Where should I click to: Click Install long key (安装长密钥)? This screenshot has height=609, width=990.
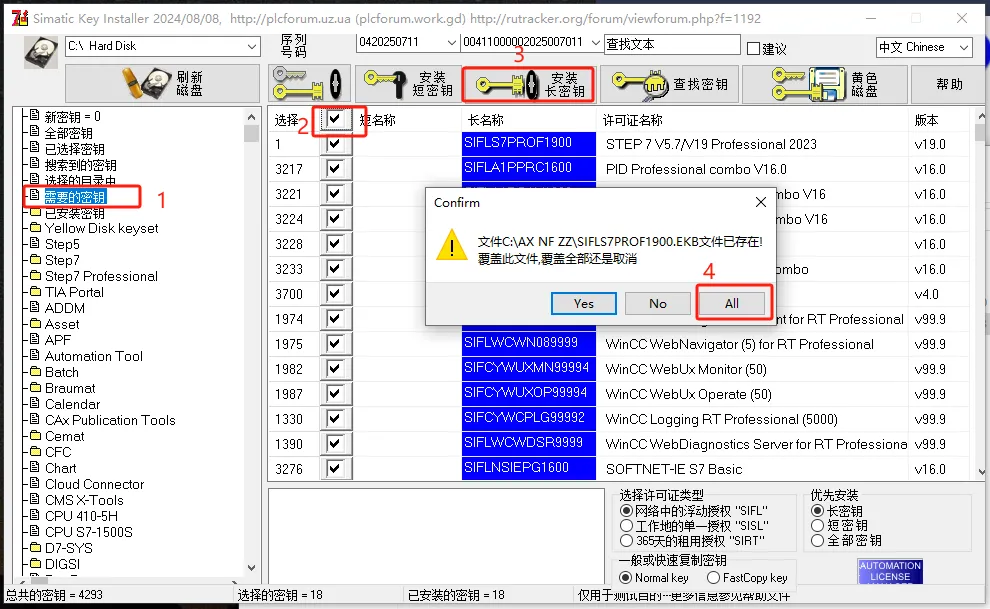pos(528,84)
